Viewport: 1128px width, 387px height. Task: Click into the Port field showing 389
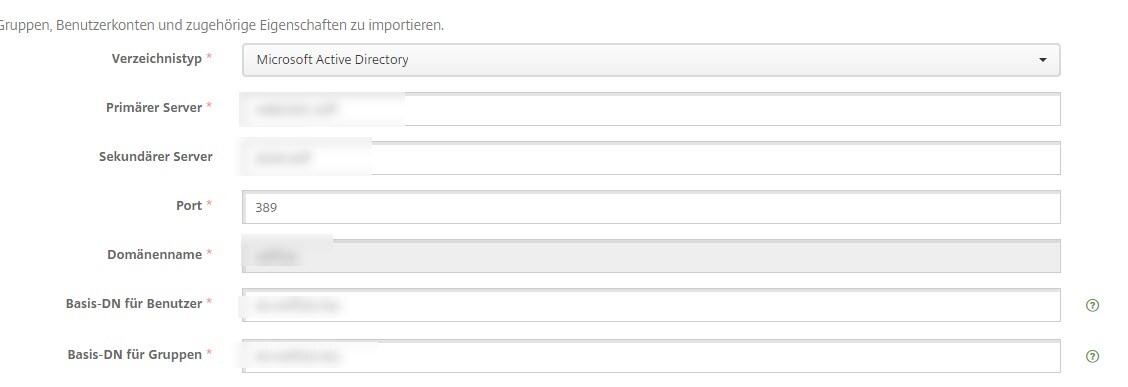click(651, 207)
